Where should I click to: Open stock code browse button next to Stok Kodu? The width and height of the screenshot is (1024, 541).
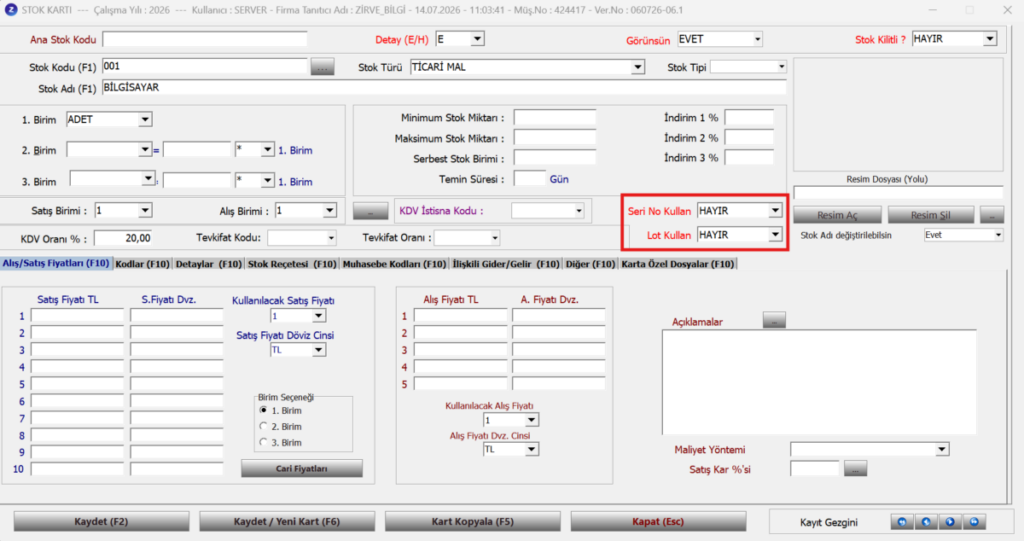click(322, 67)
